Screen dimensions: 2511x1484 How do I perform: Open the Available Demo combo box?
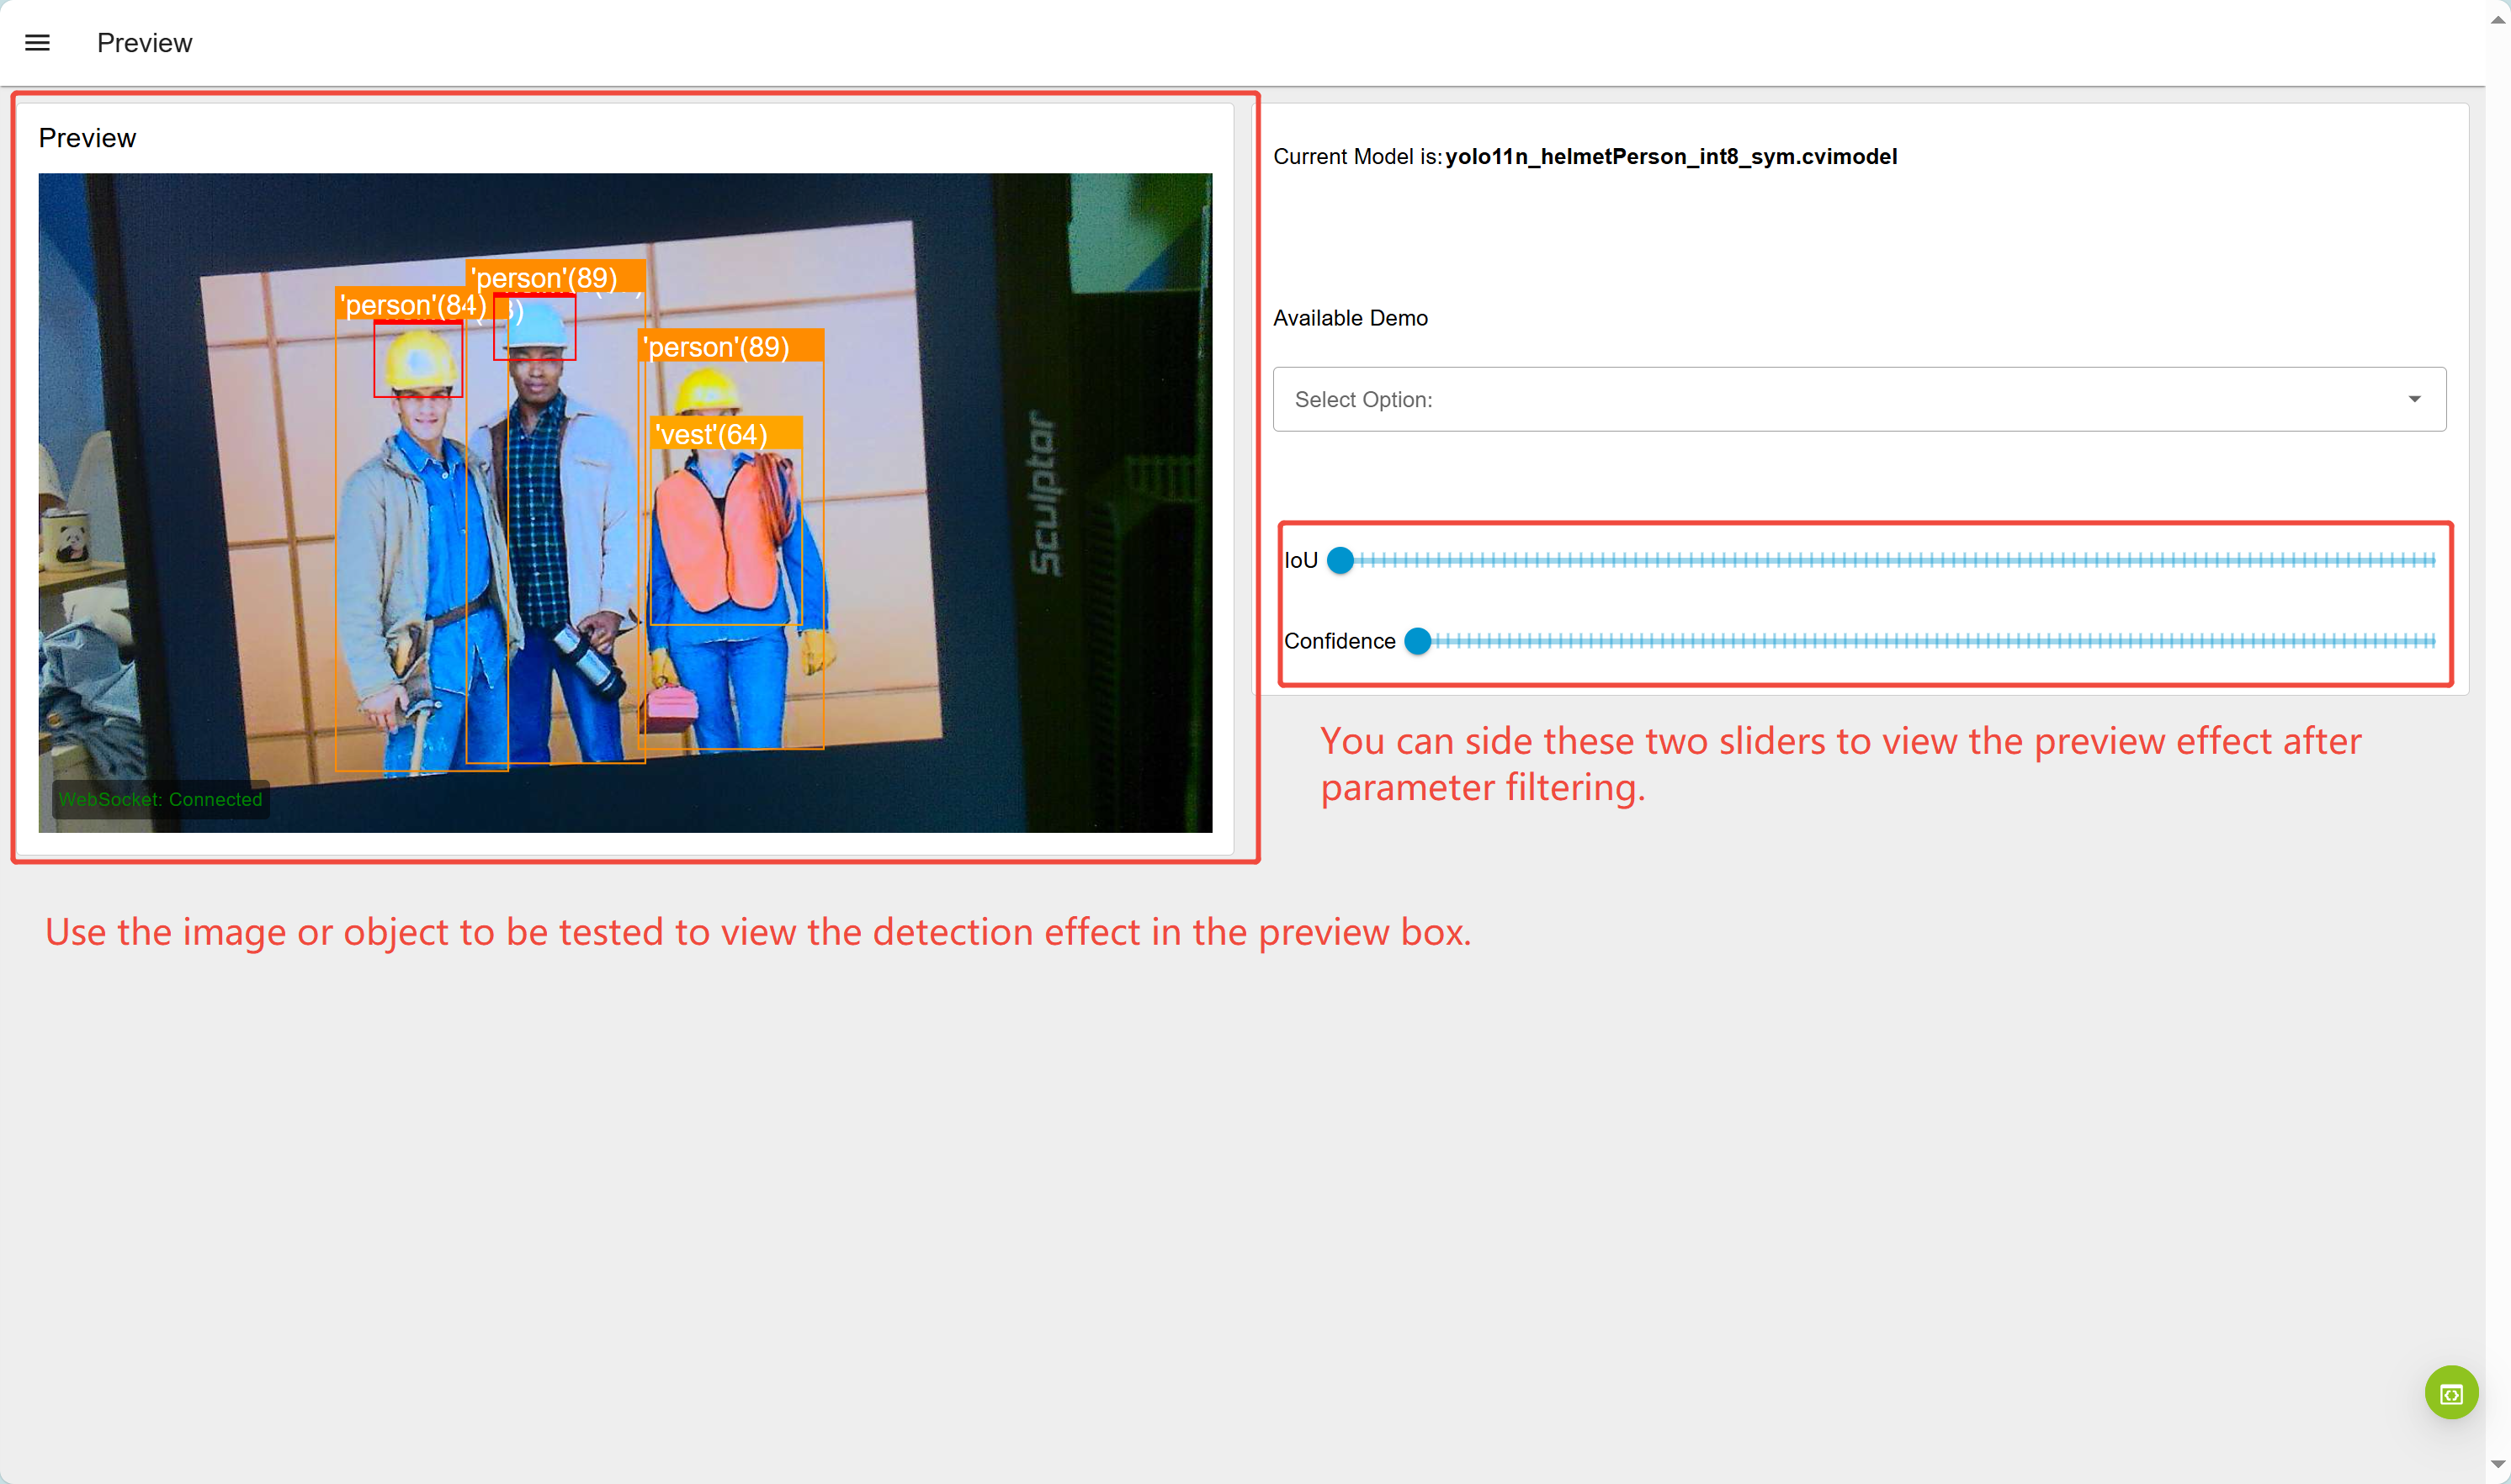[1840, 399]
